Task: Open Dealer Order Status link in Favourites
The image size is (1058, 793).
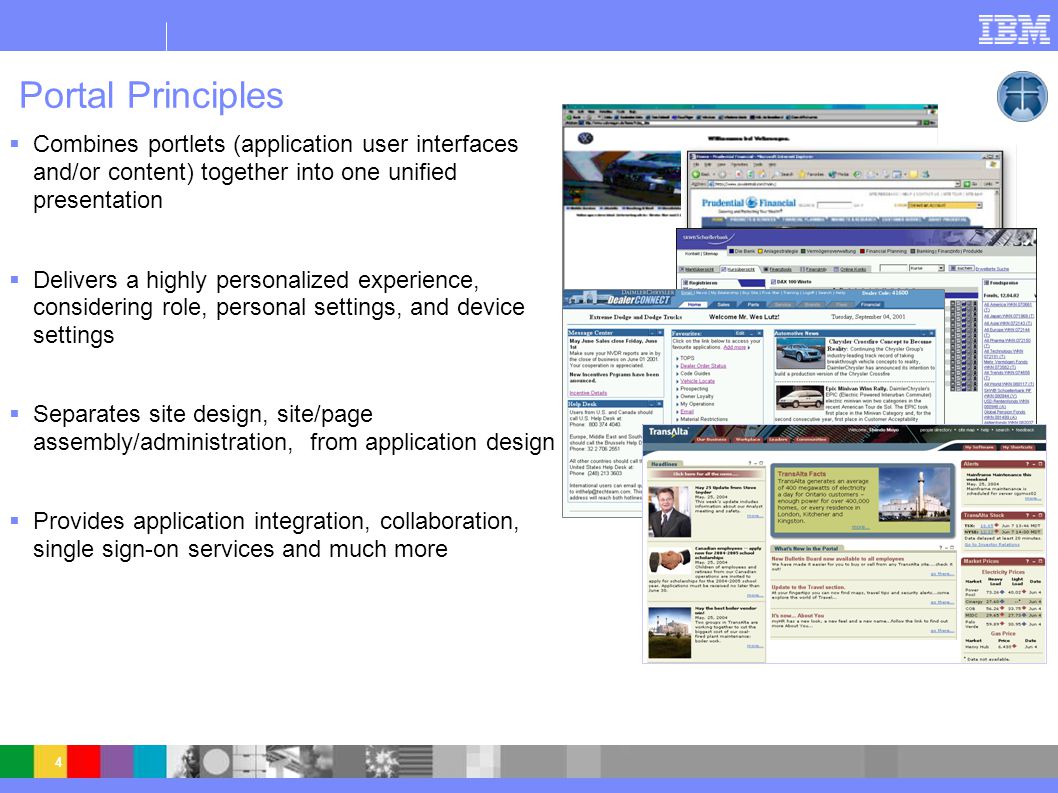Action: 703,366
